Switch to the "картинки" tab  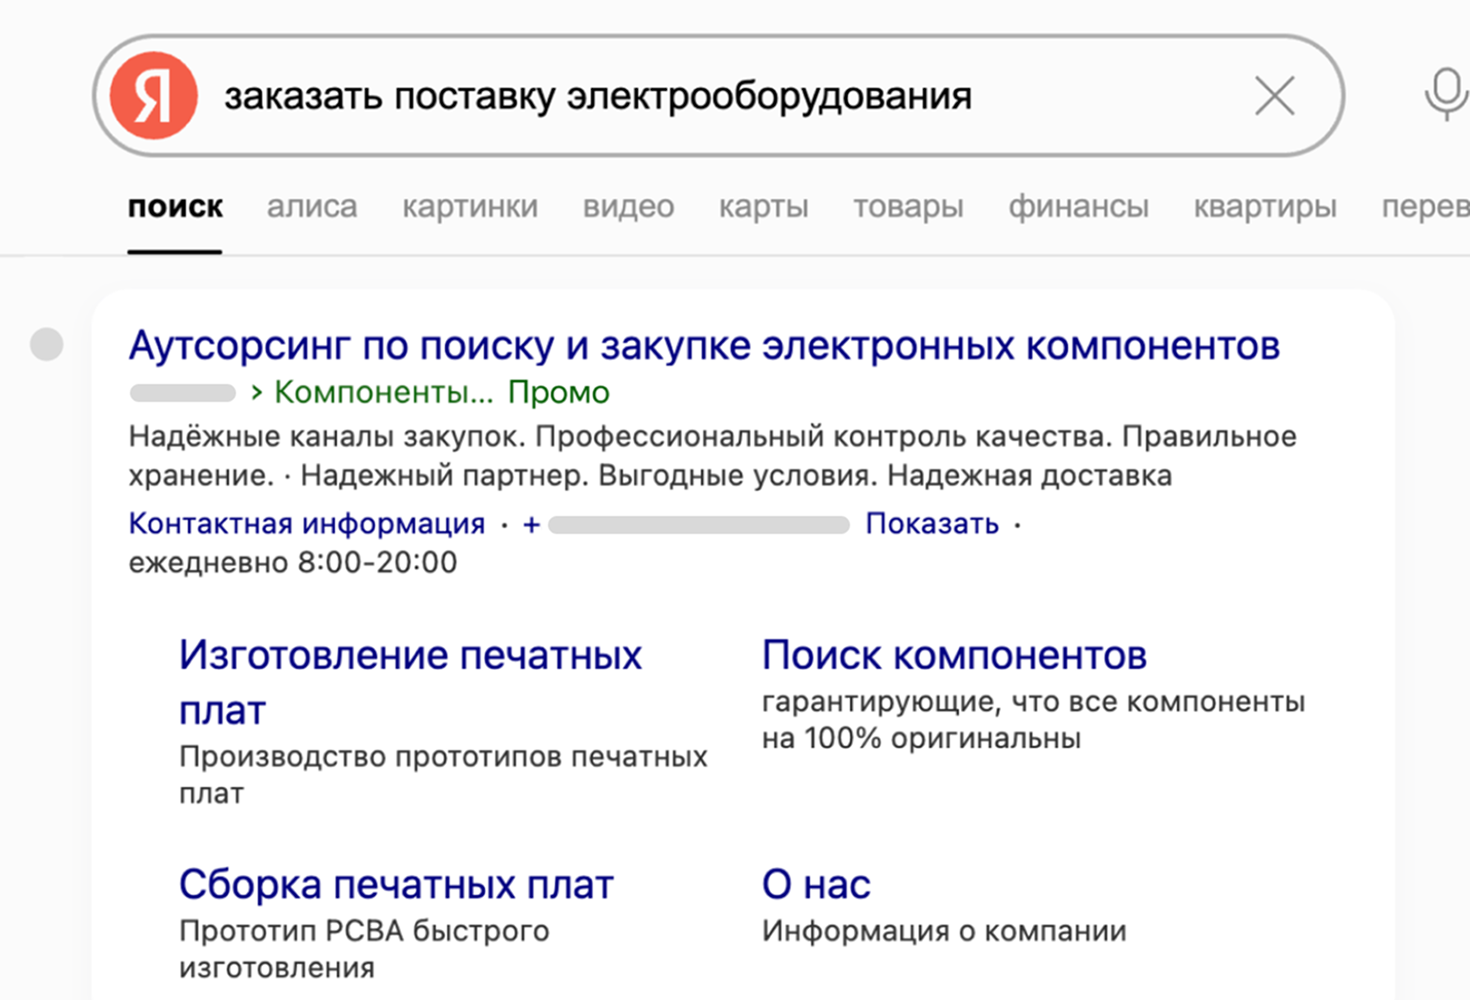point(470,207)
